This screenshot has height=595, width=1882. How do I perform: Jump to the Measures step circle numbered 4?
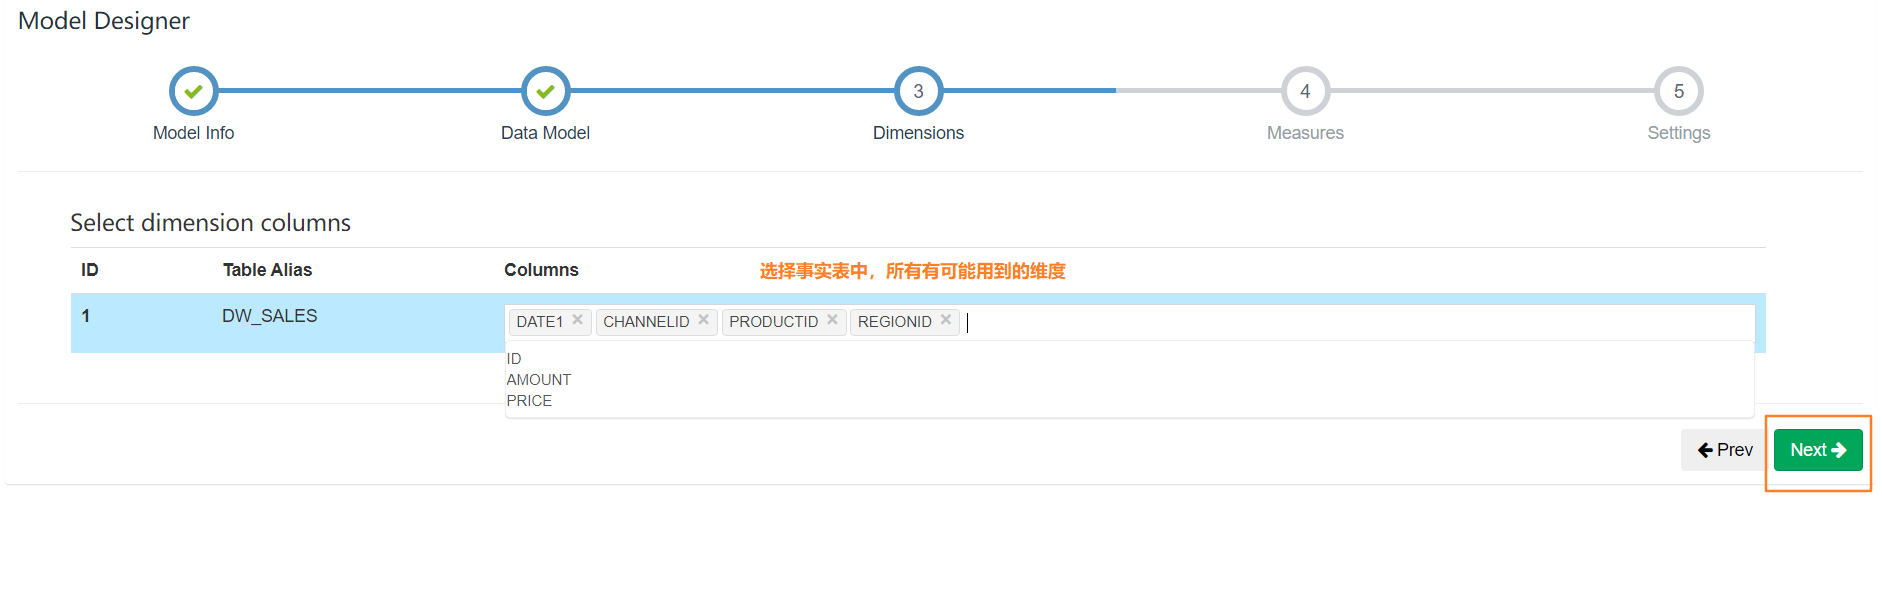1305,91
